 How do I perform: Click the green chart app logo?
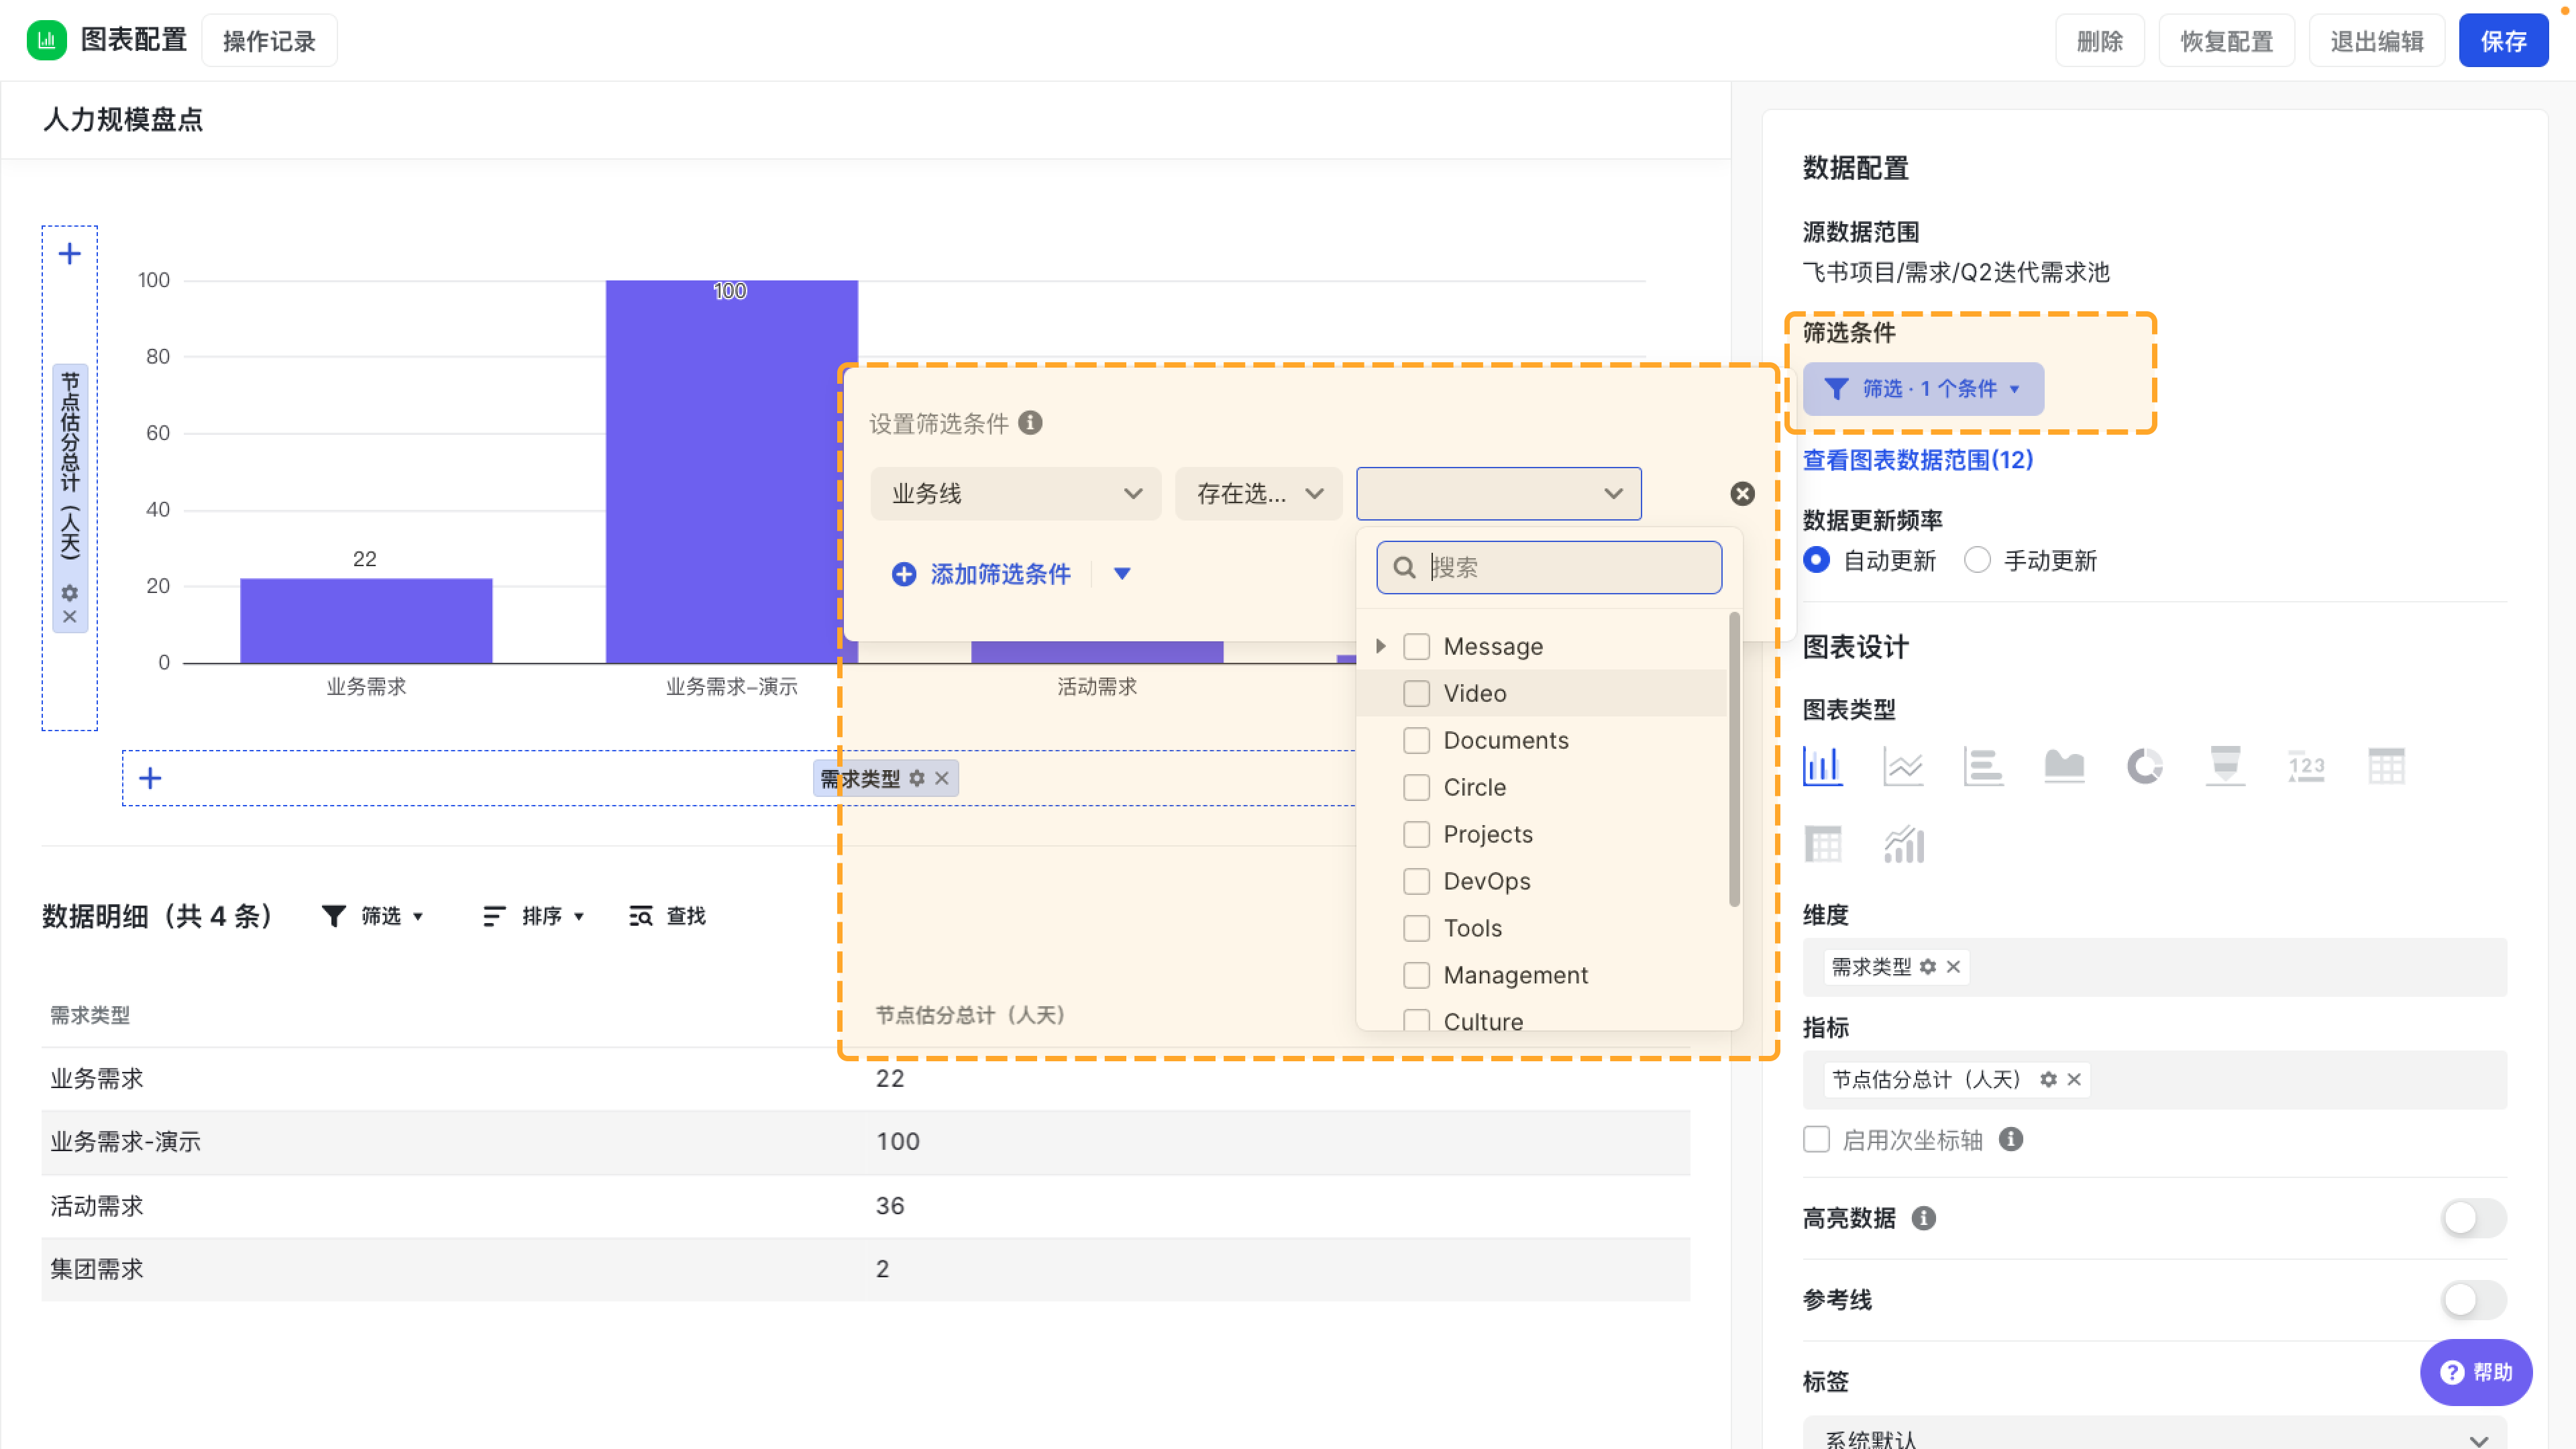click(46, 40)
